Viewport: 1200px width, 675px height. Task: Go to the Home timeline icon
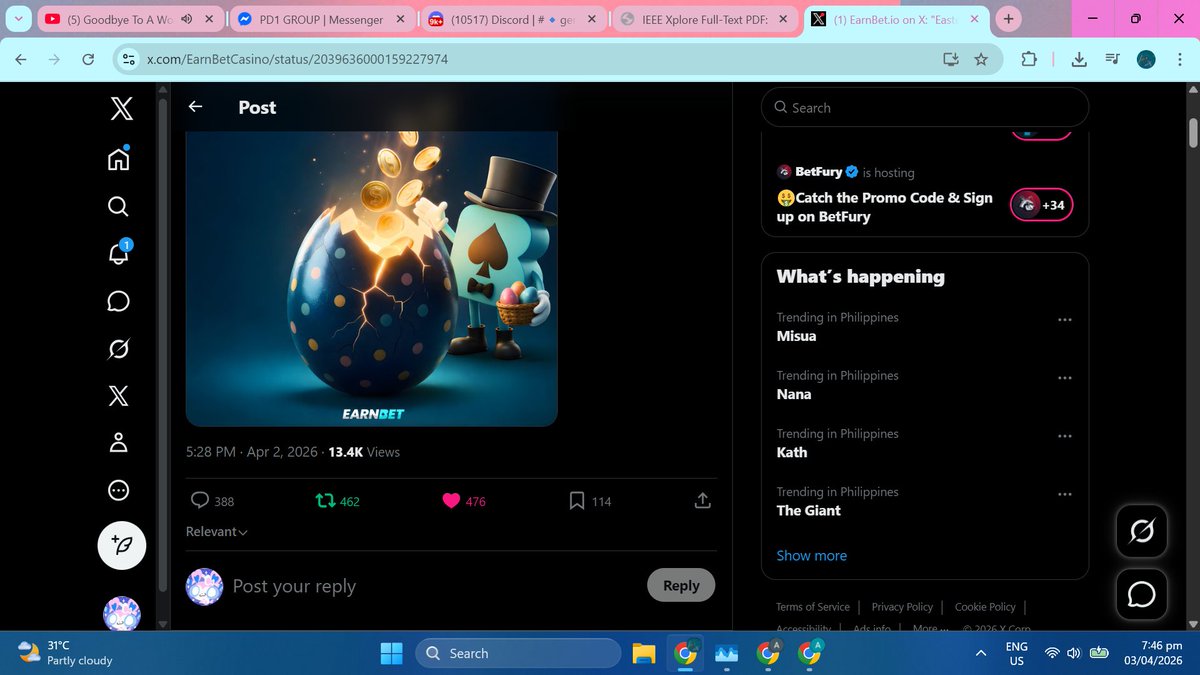tap(118, 158)
